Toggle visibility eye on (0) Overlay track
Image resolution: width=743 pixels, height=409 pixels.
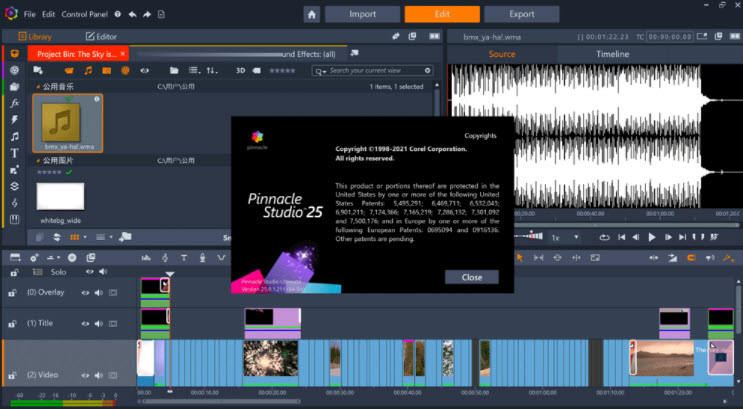click(x=85, y=293)
